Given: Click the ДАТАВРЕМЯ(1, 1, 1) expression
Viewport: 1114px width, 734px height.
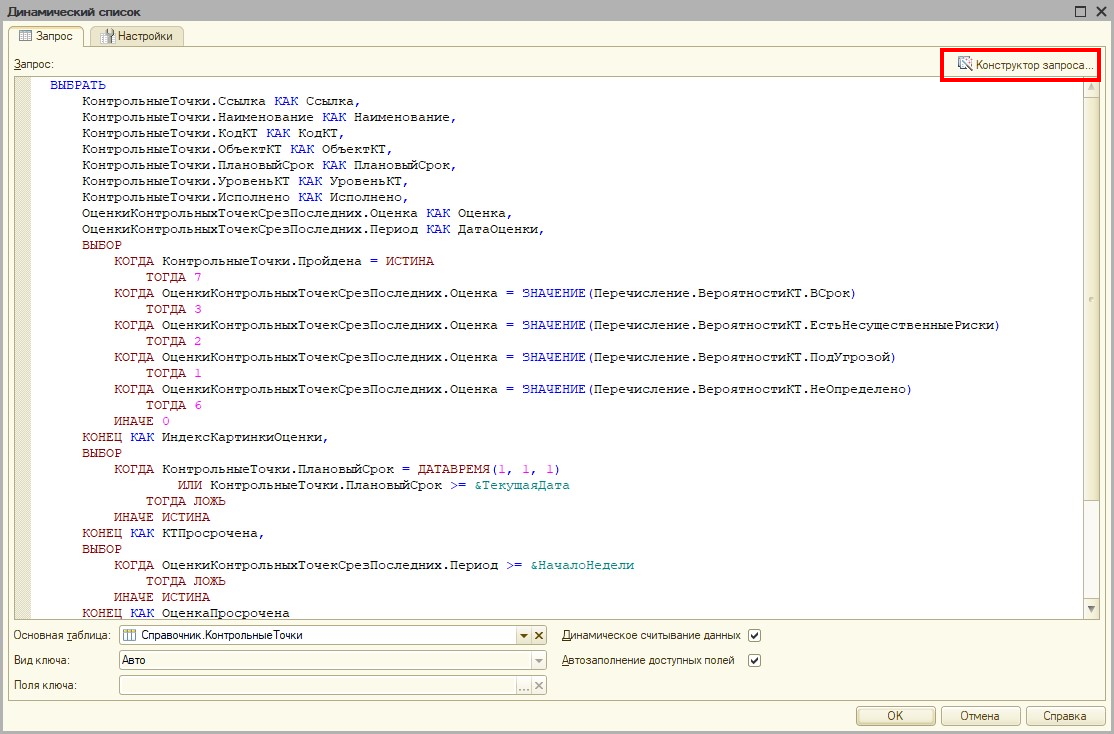Looking at the screenshot, I should [490, 469].
